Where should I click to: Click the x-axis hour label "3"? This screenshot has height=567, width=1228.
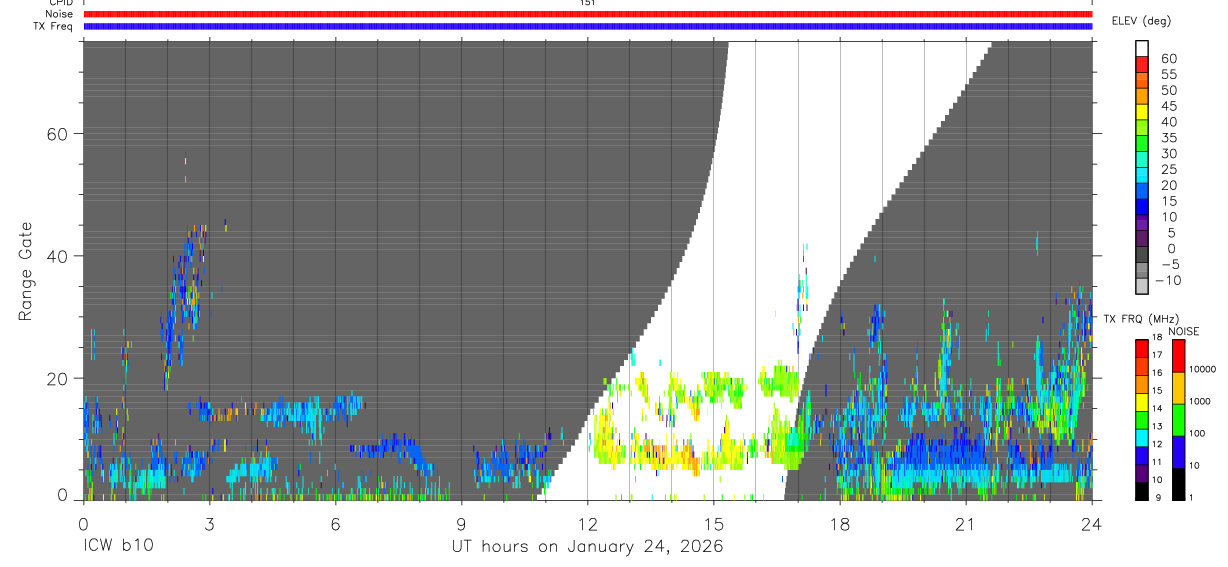coord(209,523)
